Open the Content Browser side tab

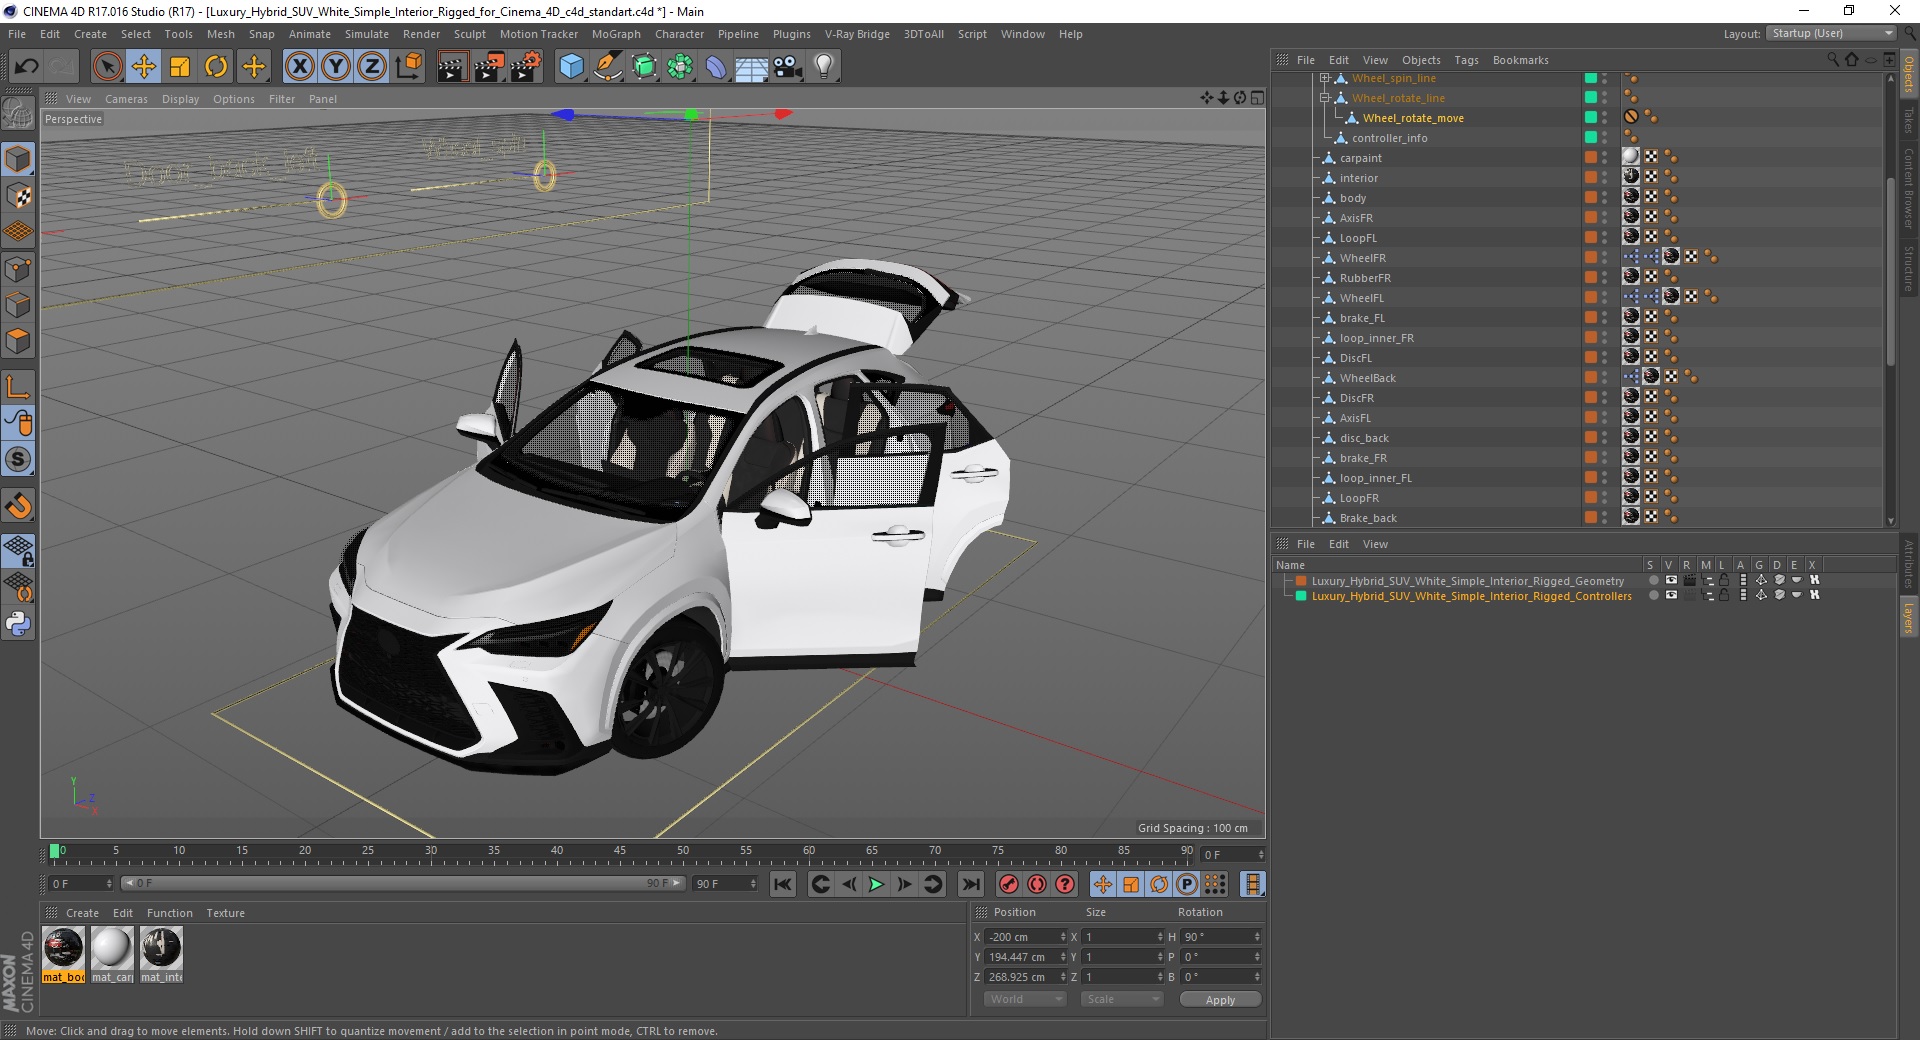pos(1908,188)
